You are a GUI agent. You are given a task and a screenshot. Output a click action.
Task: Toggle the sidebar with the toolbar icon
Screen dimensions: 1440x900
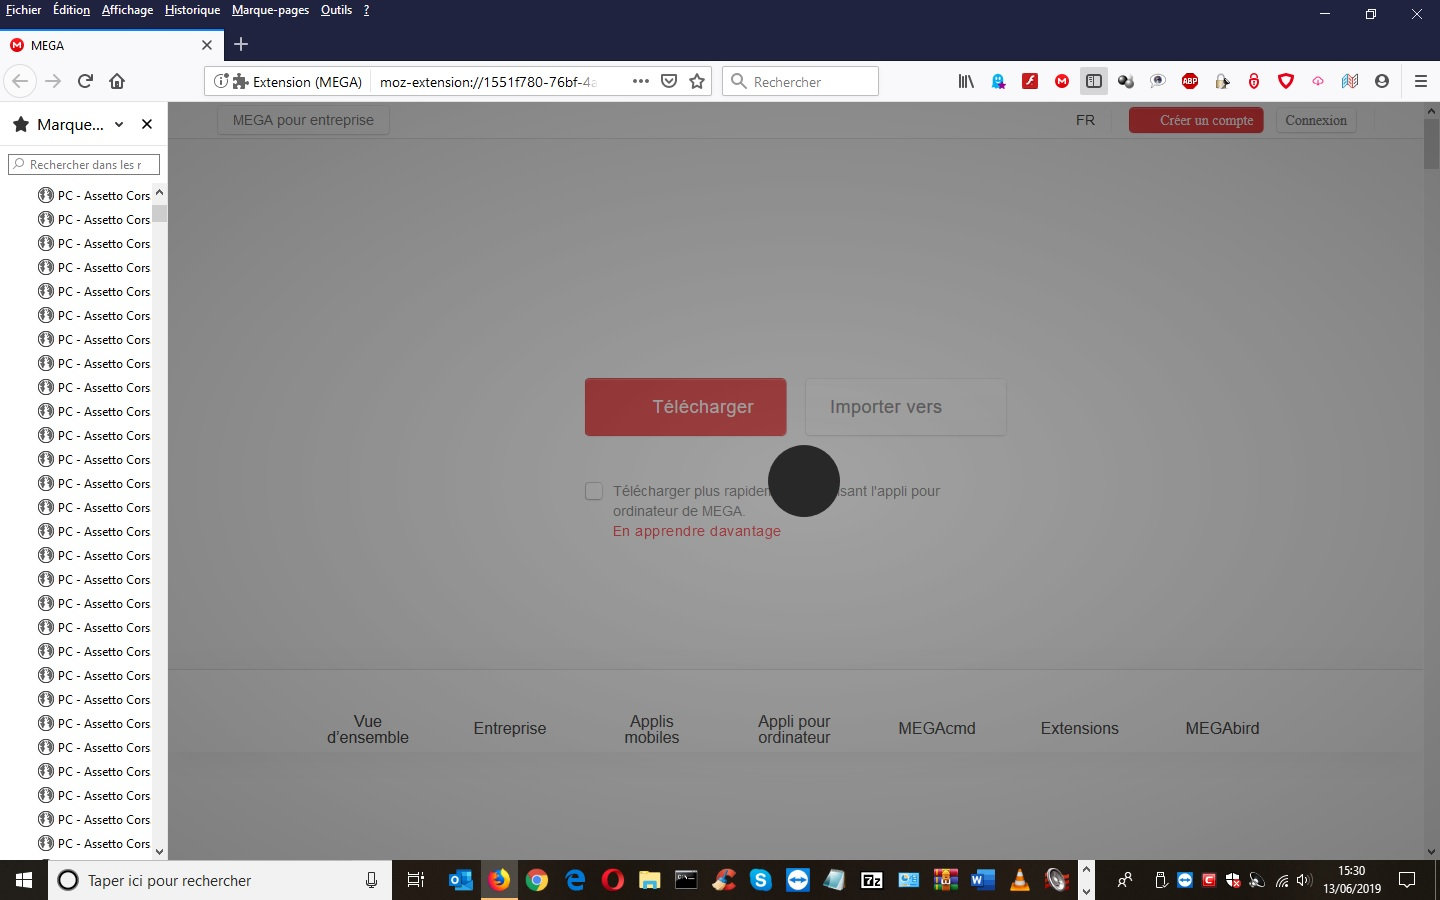pyautogui.click(x=1094, y=81)
